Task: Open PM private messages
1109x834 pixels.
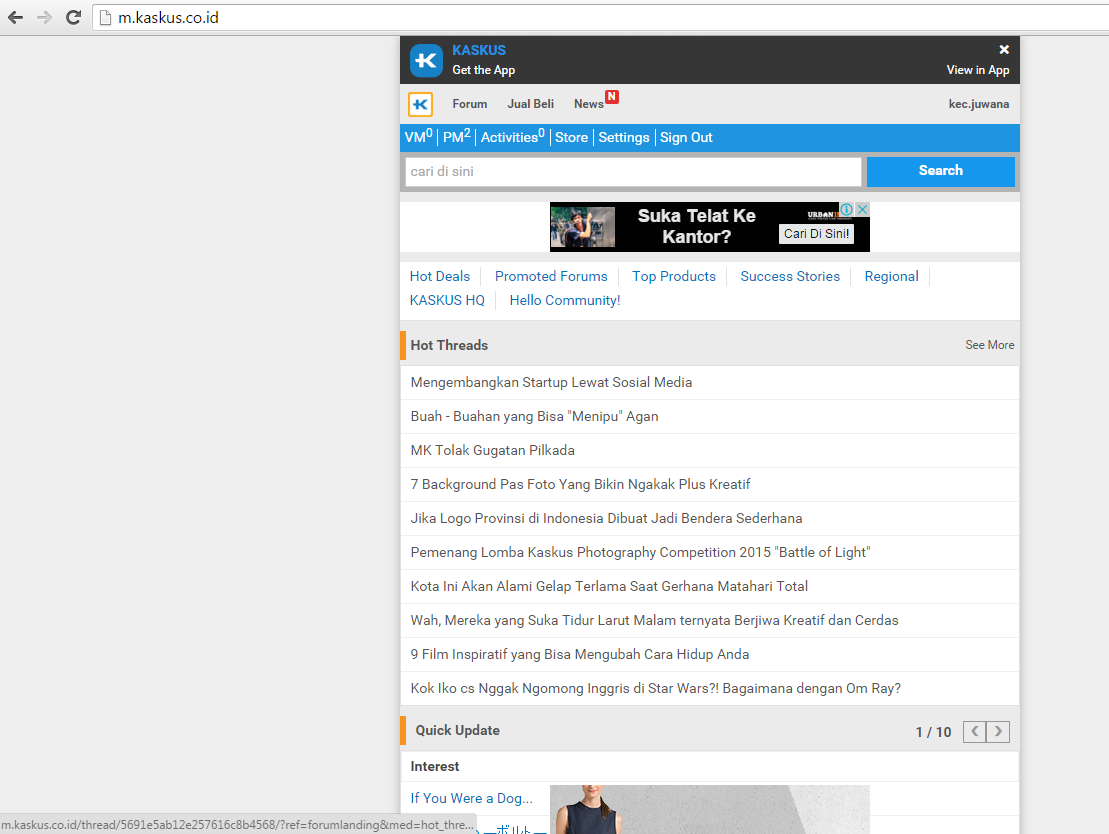Action: pyautogui.click(x=456, y=137)
